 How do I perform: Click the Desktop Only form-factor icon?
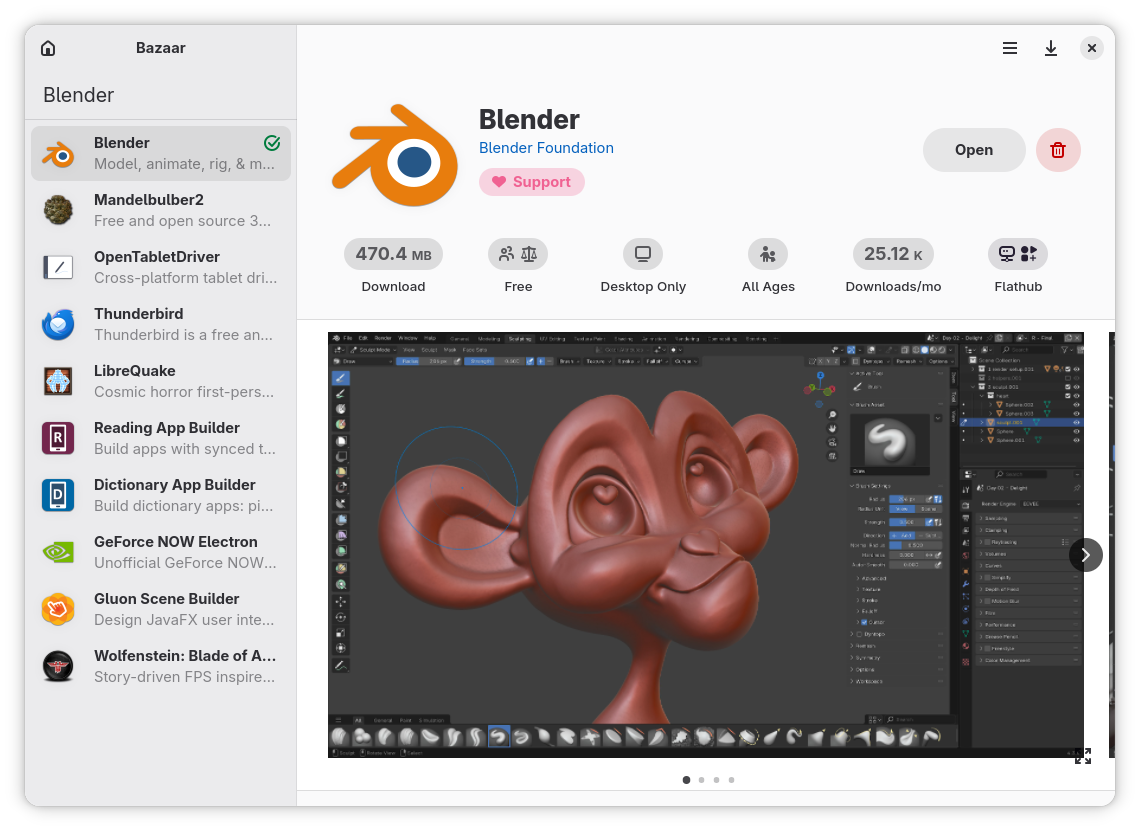[x=643, y=254]
